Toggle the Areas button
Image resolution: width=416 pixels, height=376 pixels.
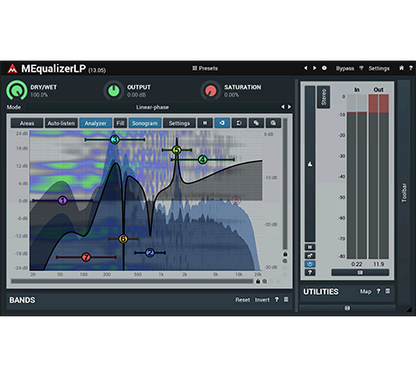(x=27, y=123)
